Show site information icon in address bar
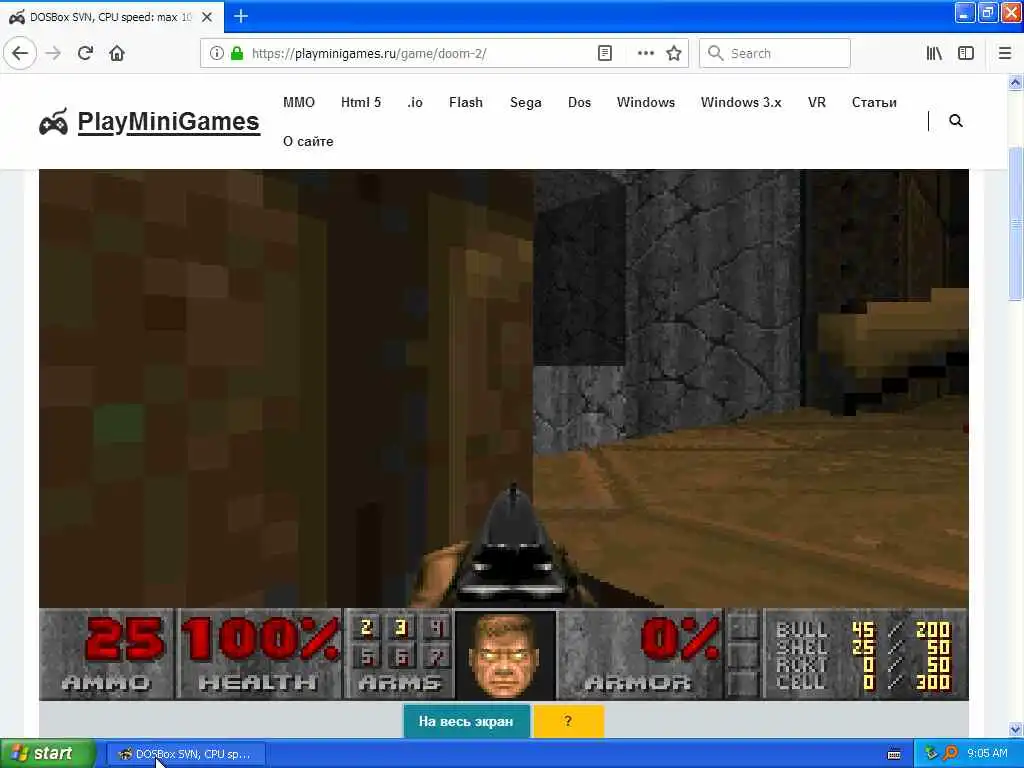1024x768 pixels. [x=216, y=54]
